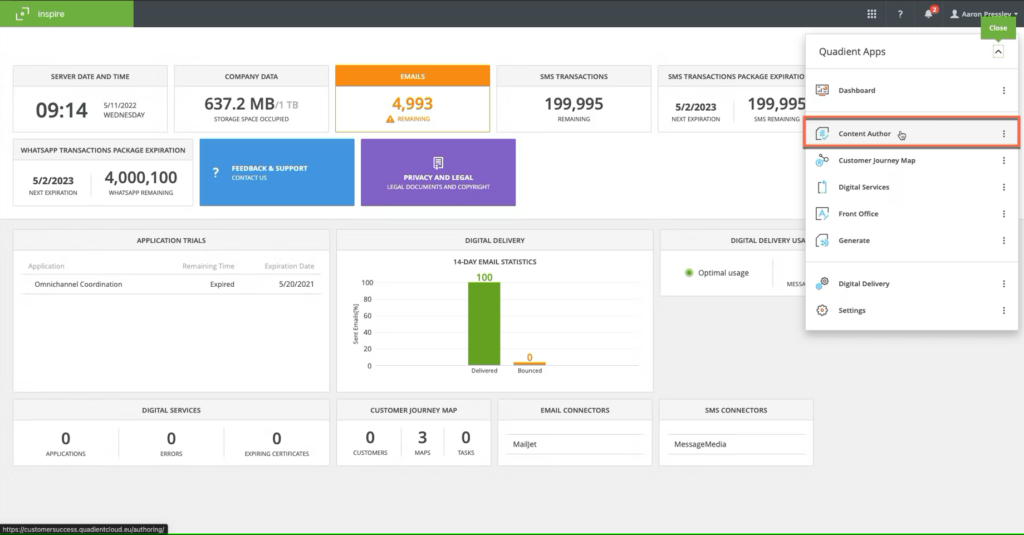Open more options for Front Office
Viewport: 1024px width, 535px height.
point(1004,214)
